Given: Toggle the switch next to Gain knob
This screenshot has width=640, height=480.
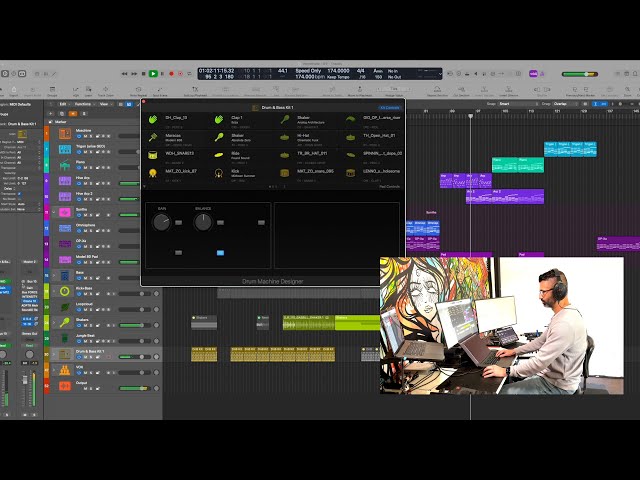Looking at the screenshot, I should tap(179, 222).
